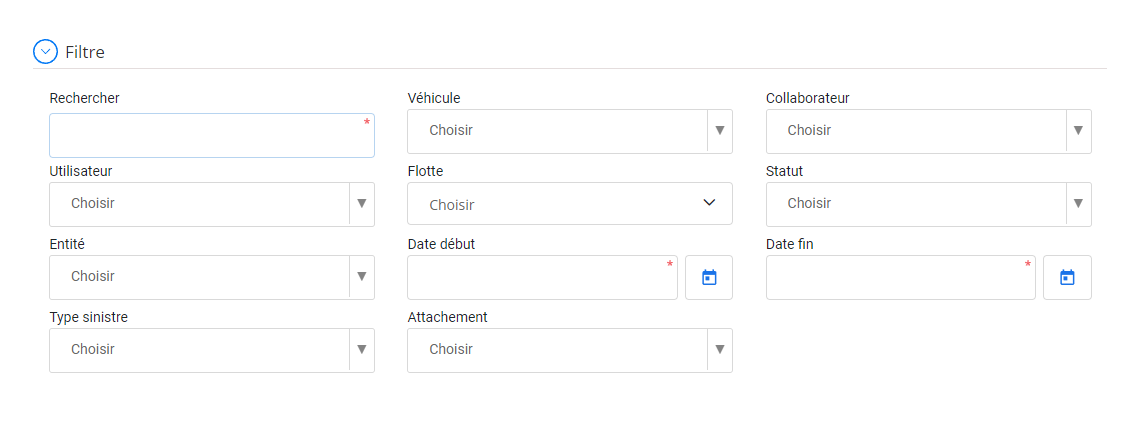Click the Rechercher text field
This screenshot has width=1142, height=423.
click(x=212, y=135)
